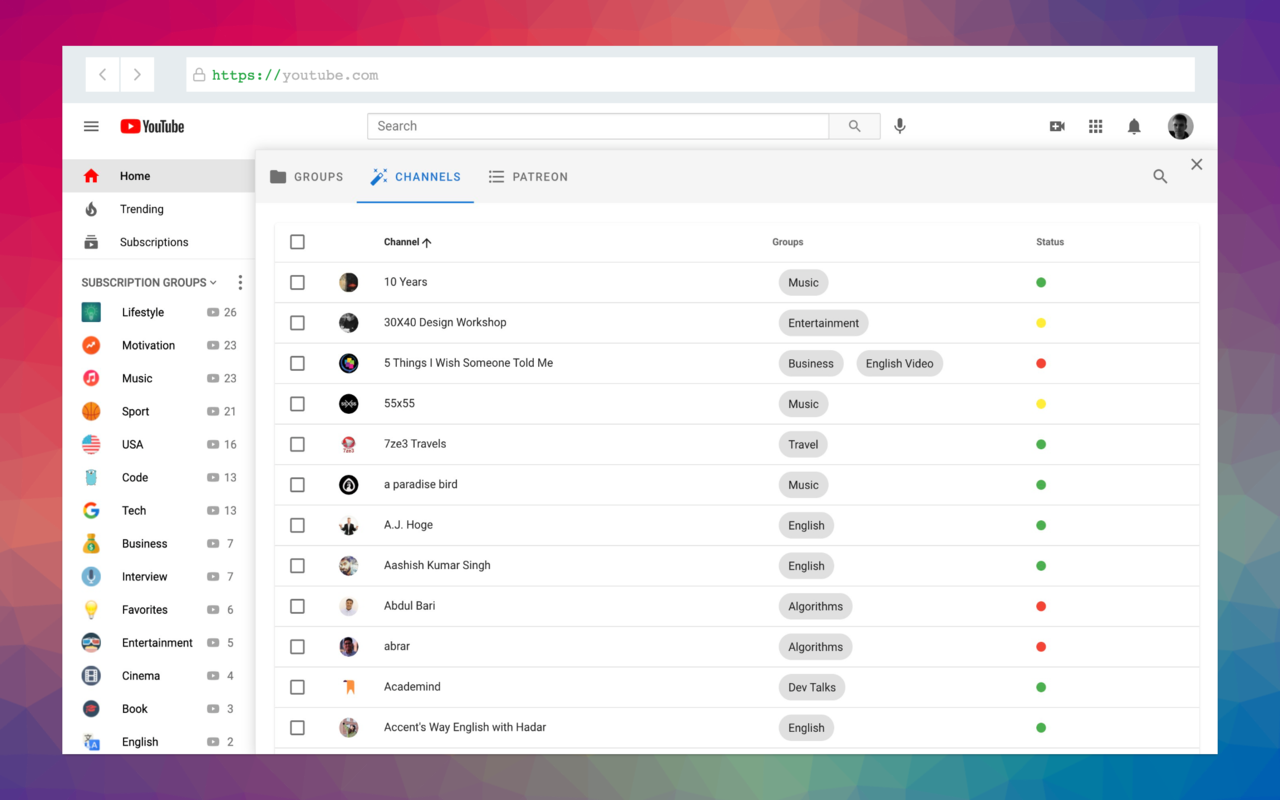Toggle the select-all channels checkbox
This screenshot has width=1280, height=800.
tap(297, 242)
